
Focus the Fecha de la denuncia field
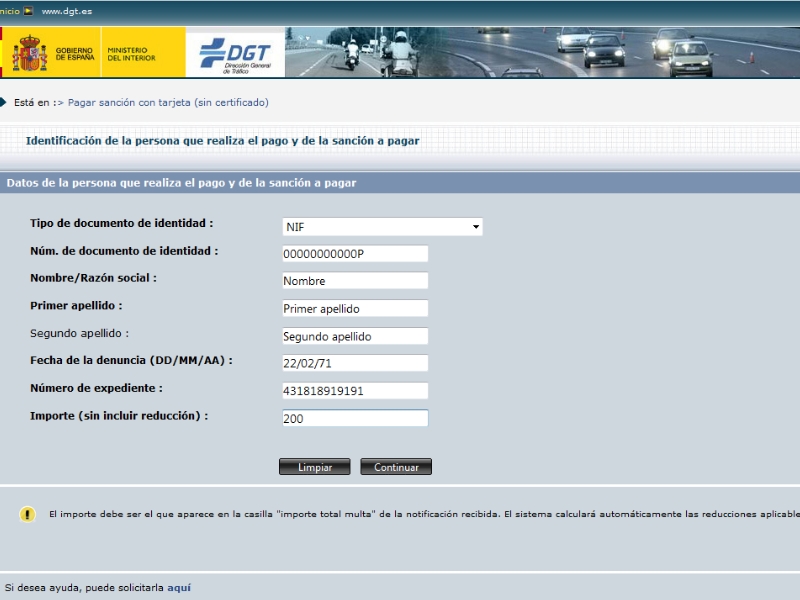(x=355, y=363)
